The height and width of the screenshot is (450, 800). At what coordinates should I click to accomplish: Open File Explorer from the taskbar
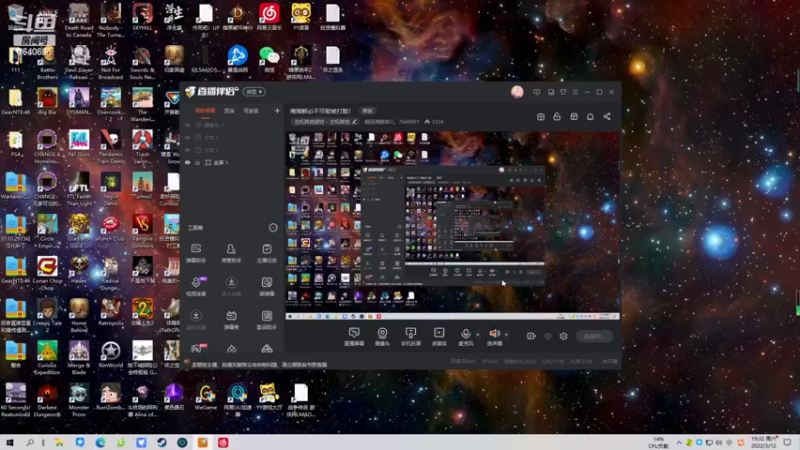pyautogui.click(x=59, y=442)
